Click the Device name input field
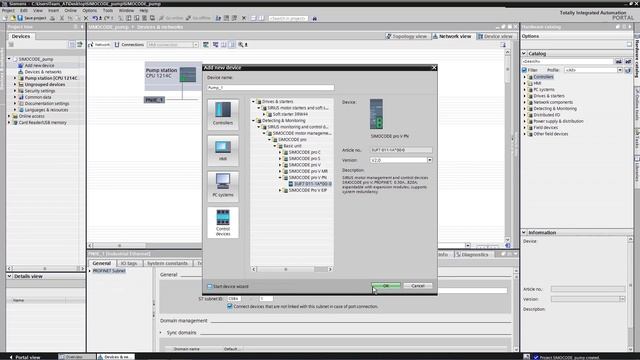Screen dimensions: 640x360 point(271,88)
